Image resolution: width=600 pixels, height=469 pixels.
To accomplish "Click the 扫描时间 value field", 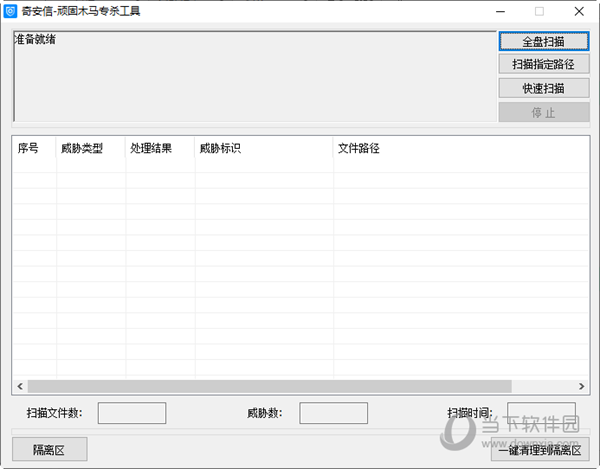I will (x=541, y=413).
